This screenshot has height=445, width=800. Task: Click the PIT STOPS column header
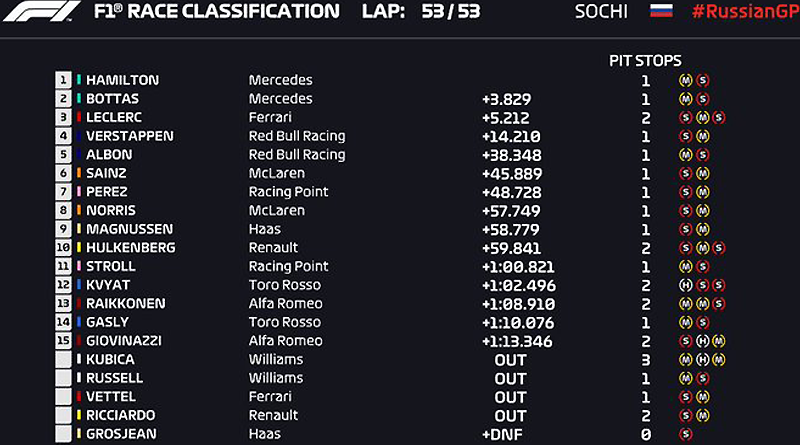coord(645,61)
